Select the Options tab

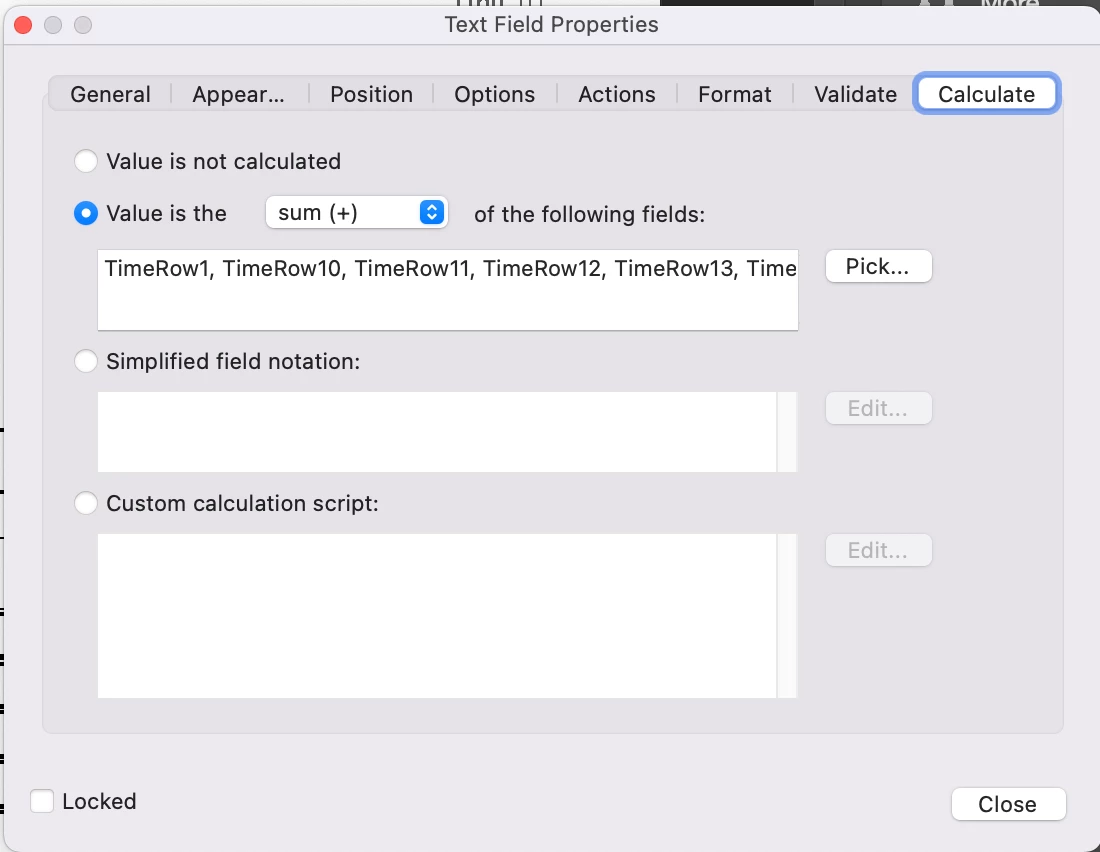495,94
